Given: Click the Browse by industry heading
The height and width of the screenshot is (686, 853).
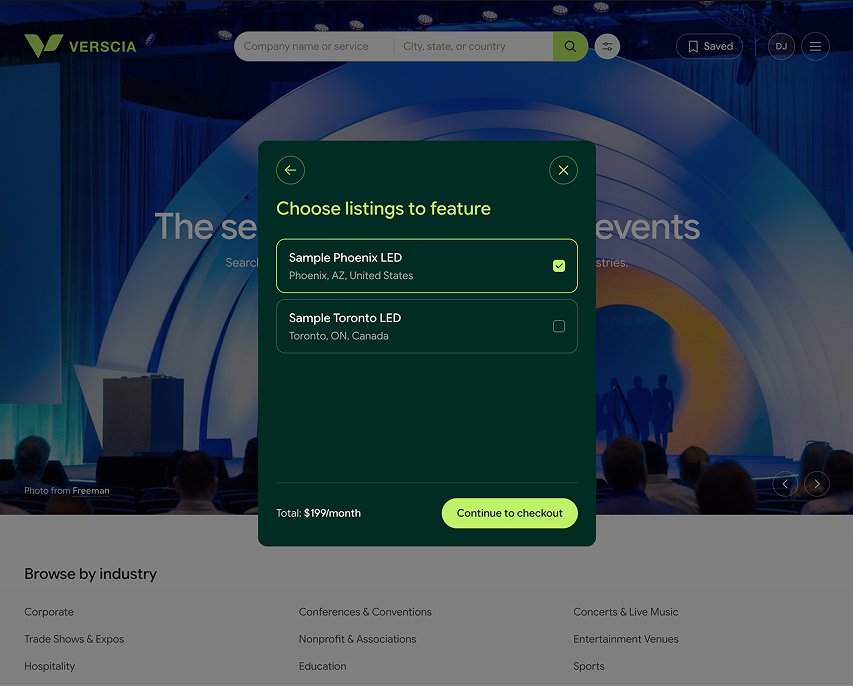Looking at the screenshot, I should coord(90,574).
